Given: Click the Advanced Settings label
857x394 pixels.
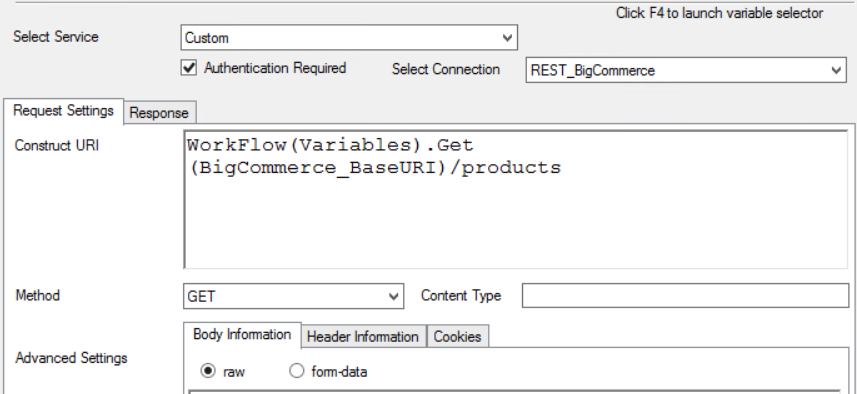Looking at the screenshot, I should pos(71,358).
